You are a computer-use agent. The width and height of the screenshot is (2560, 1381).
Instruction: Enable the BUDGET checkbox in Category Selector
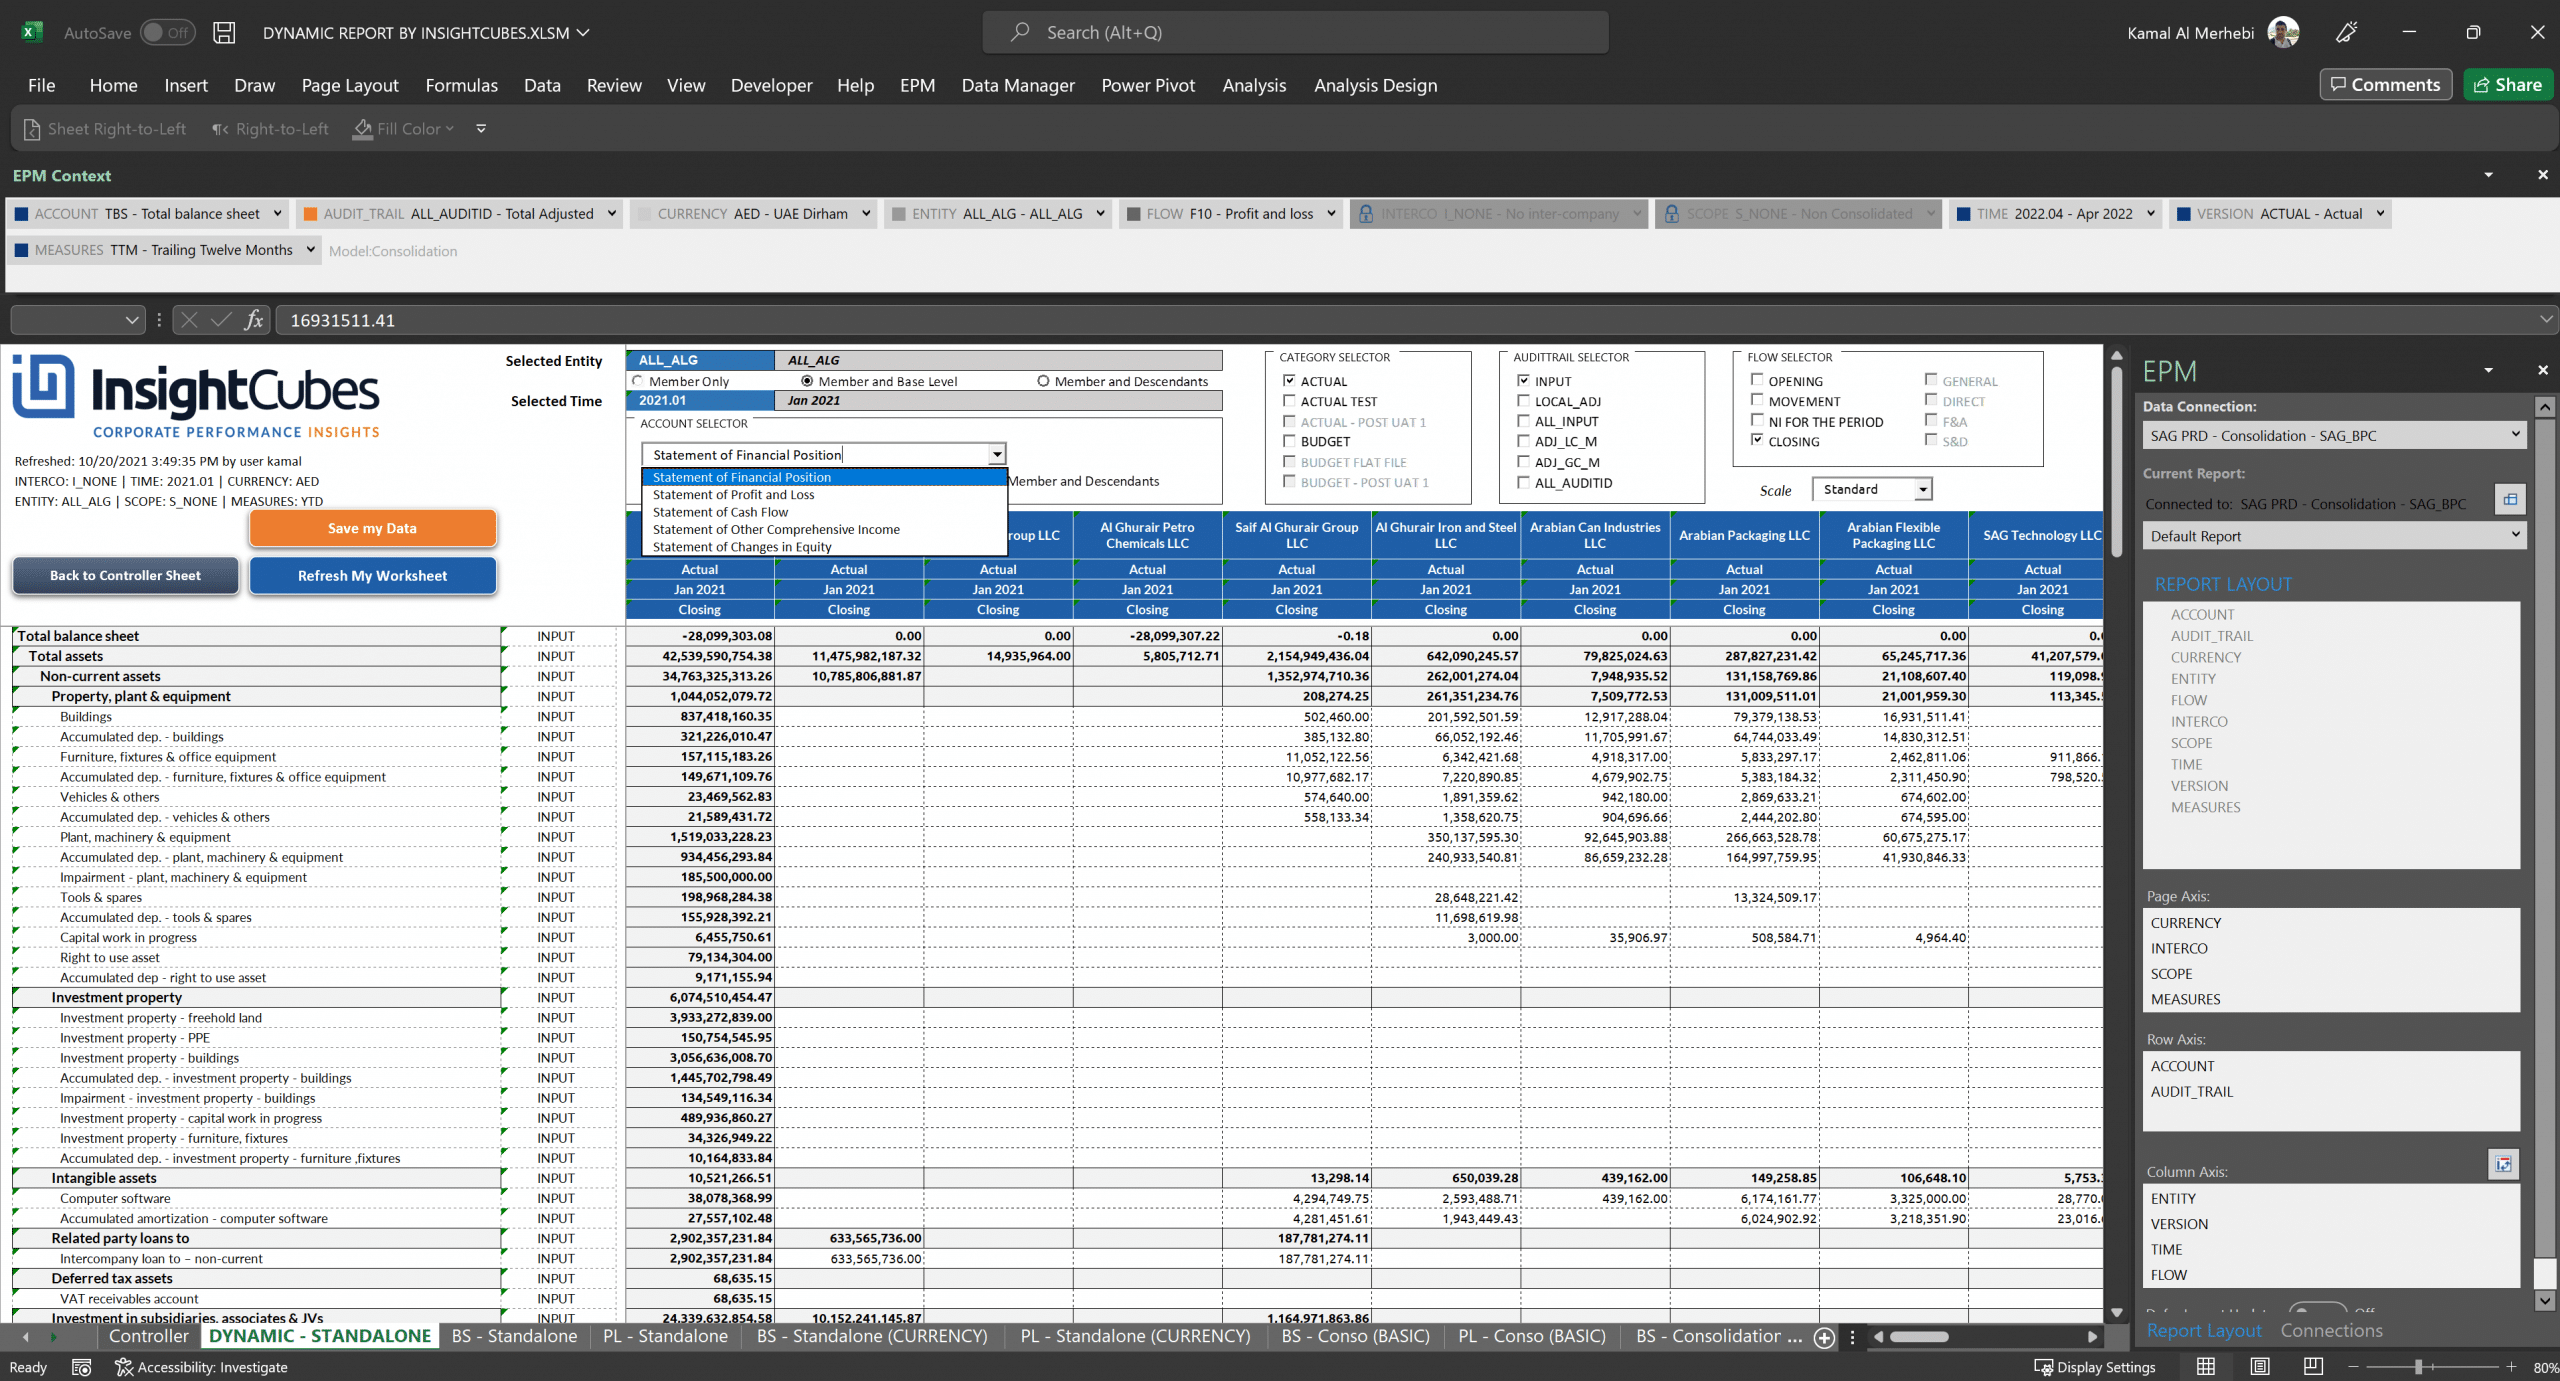1289,441
